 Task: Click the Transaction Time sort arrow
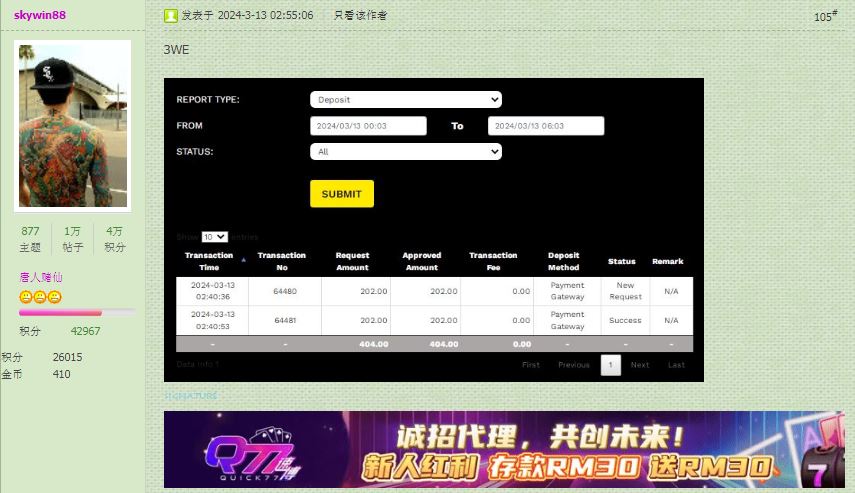pos(243,260)
